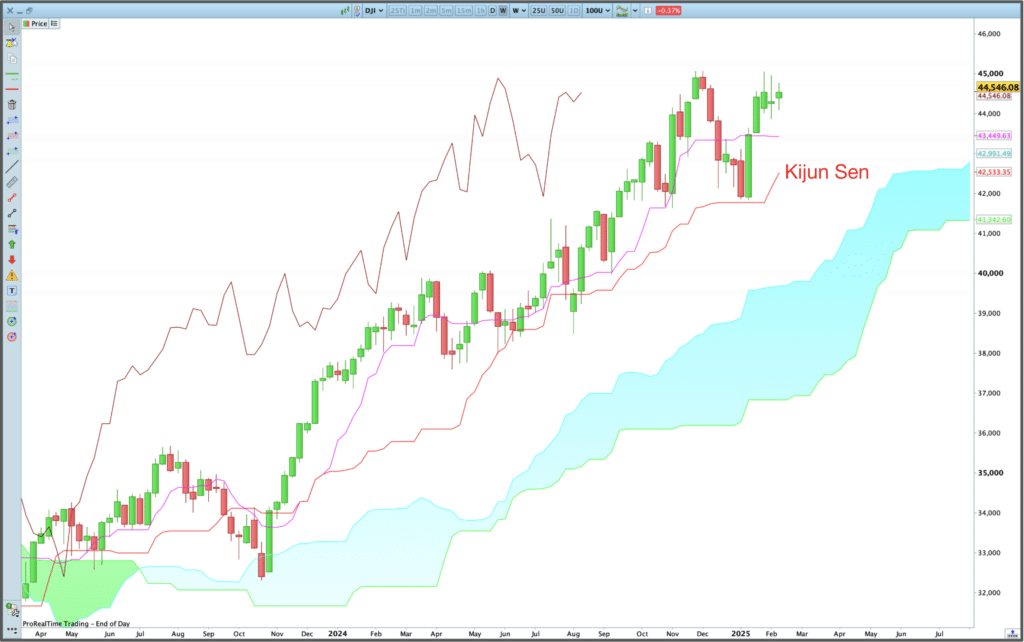Image resolution: width=1024 pixels, height=642 pixels.
Task: Click the alarm bell icon in sidebar
Action: (12, 42)
